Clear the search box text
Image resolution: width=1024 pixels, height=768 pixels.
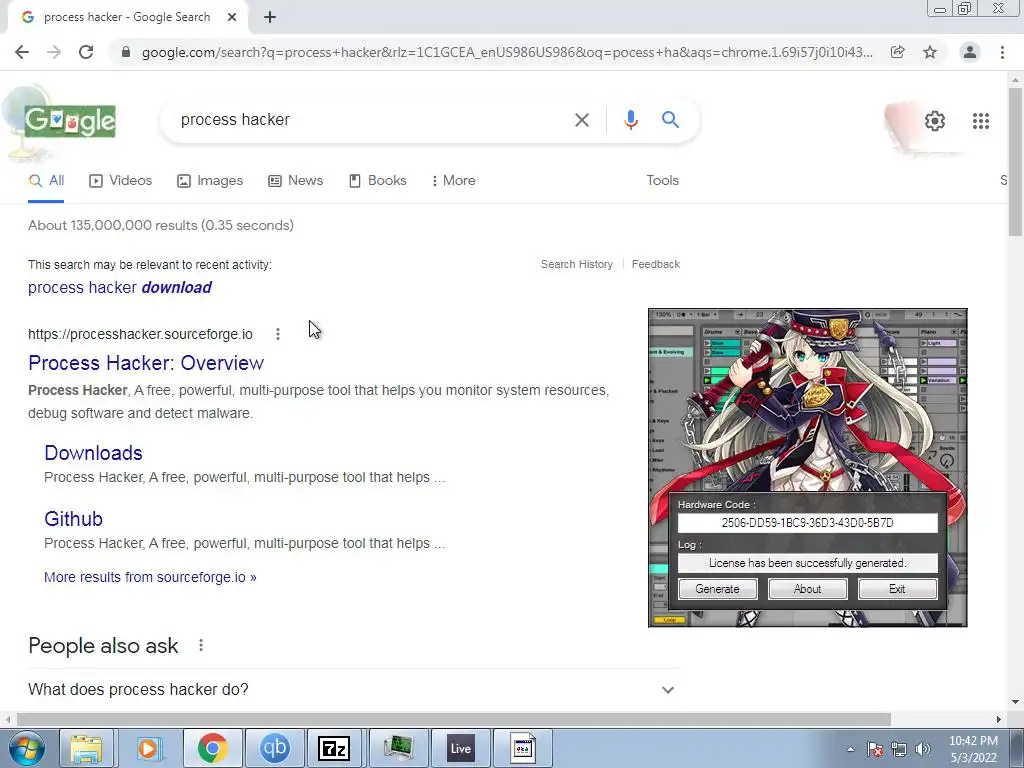click(581, 120)
